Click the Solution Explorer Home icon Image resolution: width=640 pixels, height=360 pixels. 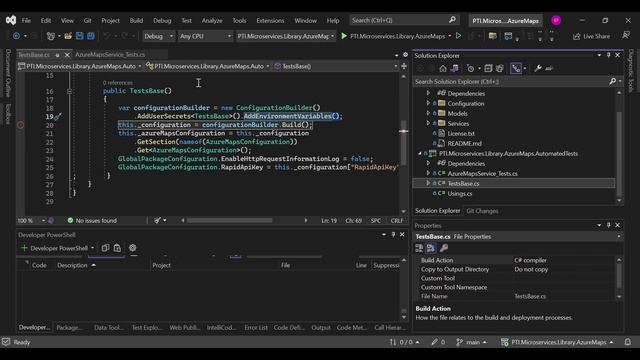click(x=443, y=69)
